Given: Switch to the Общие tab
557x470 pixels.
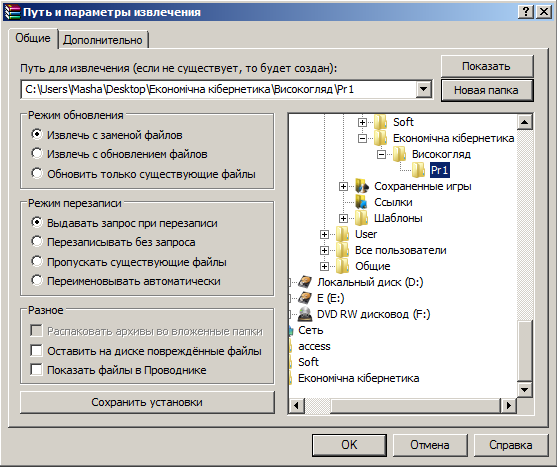Looking at the screenshot, I should point(33,38).
